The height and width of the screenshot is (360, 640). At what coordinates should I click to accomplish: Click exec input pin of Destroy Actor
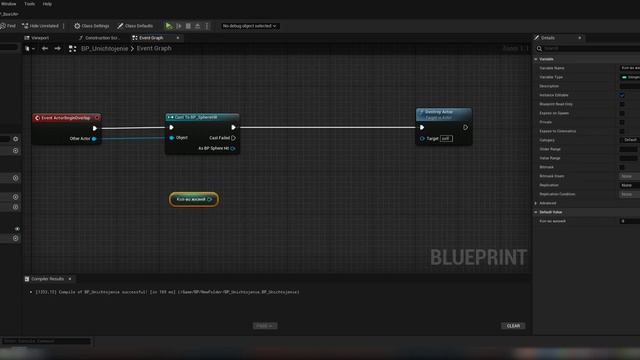point(422,127)
